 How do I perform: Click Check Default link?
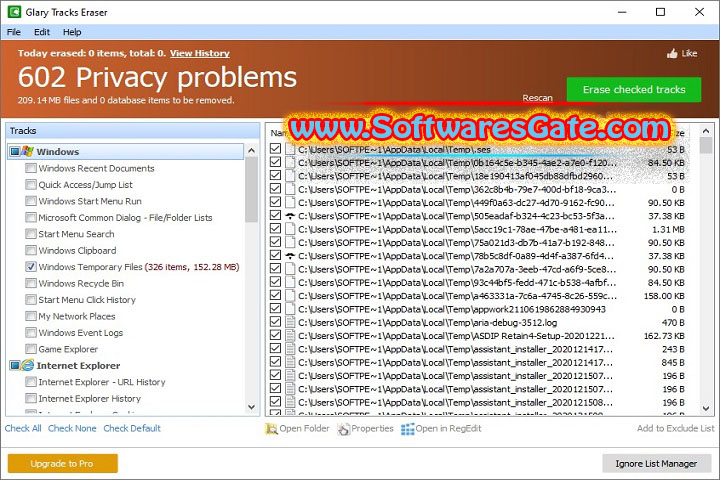coord(132,429)
